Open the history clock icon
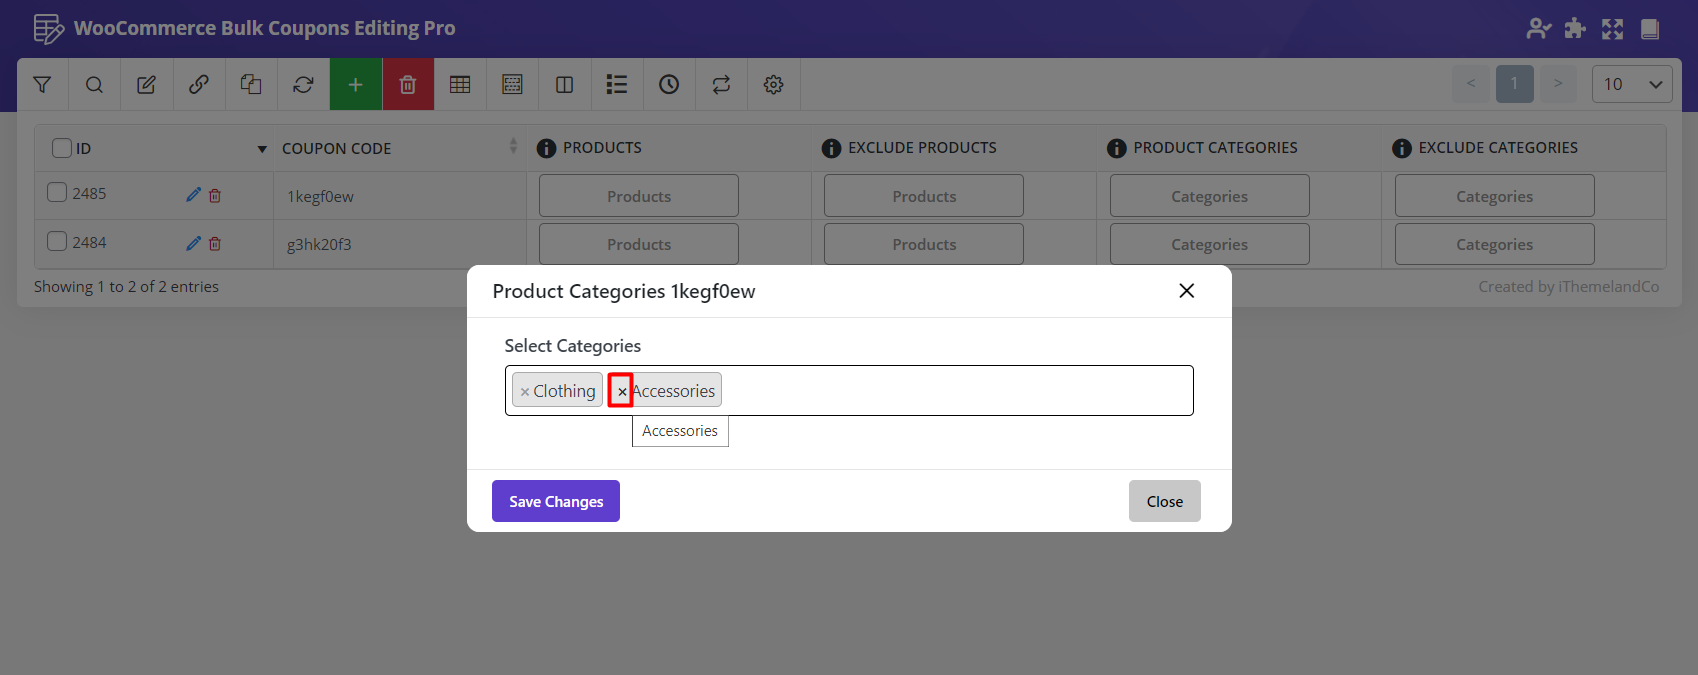Screen dimensions: 1698x675 tap(669, 85)
